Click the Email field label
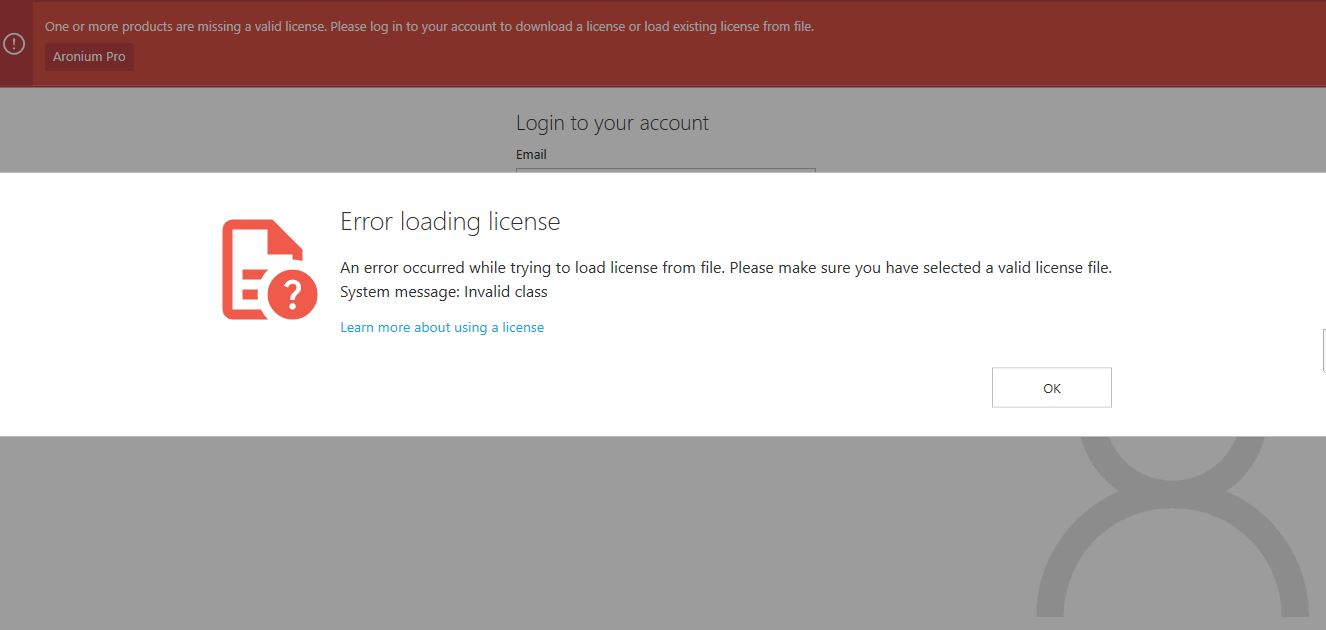Screen dimensions: 1326x630 (x=531, y=154)
